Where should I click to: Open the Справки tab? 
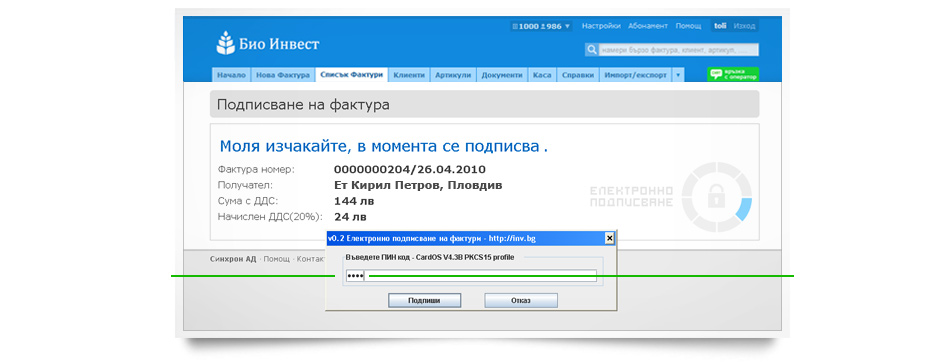578,75
